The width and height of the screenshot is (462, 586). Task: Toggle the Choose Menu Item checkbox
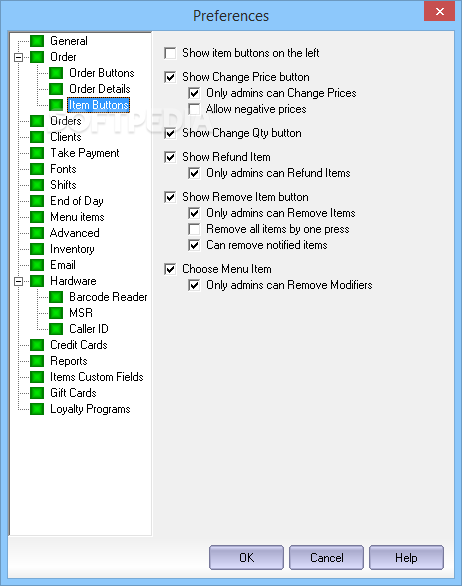[x=170, y=269]
